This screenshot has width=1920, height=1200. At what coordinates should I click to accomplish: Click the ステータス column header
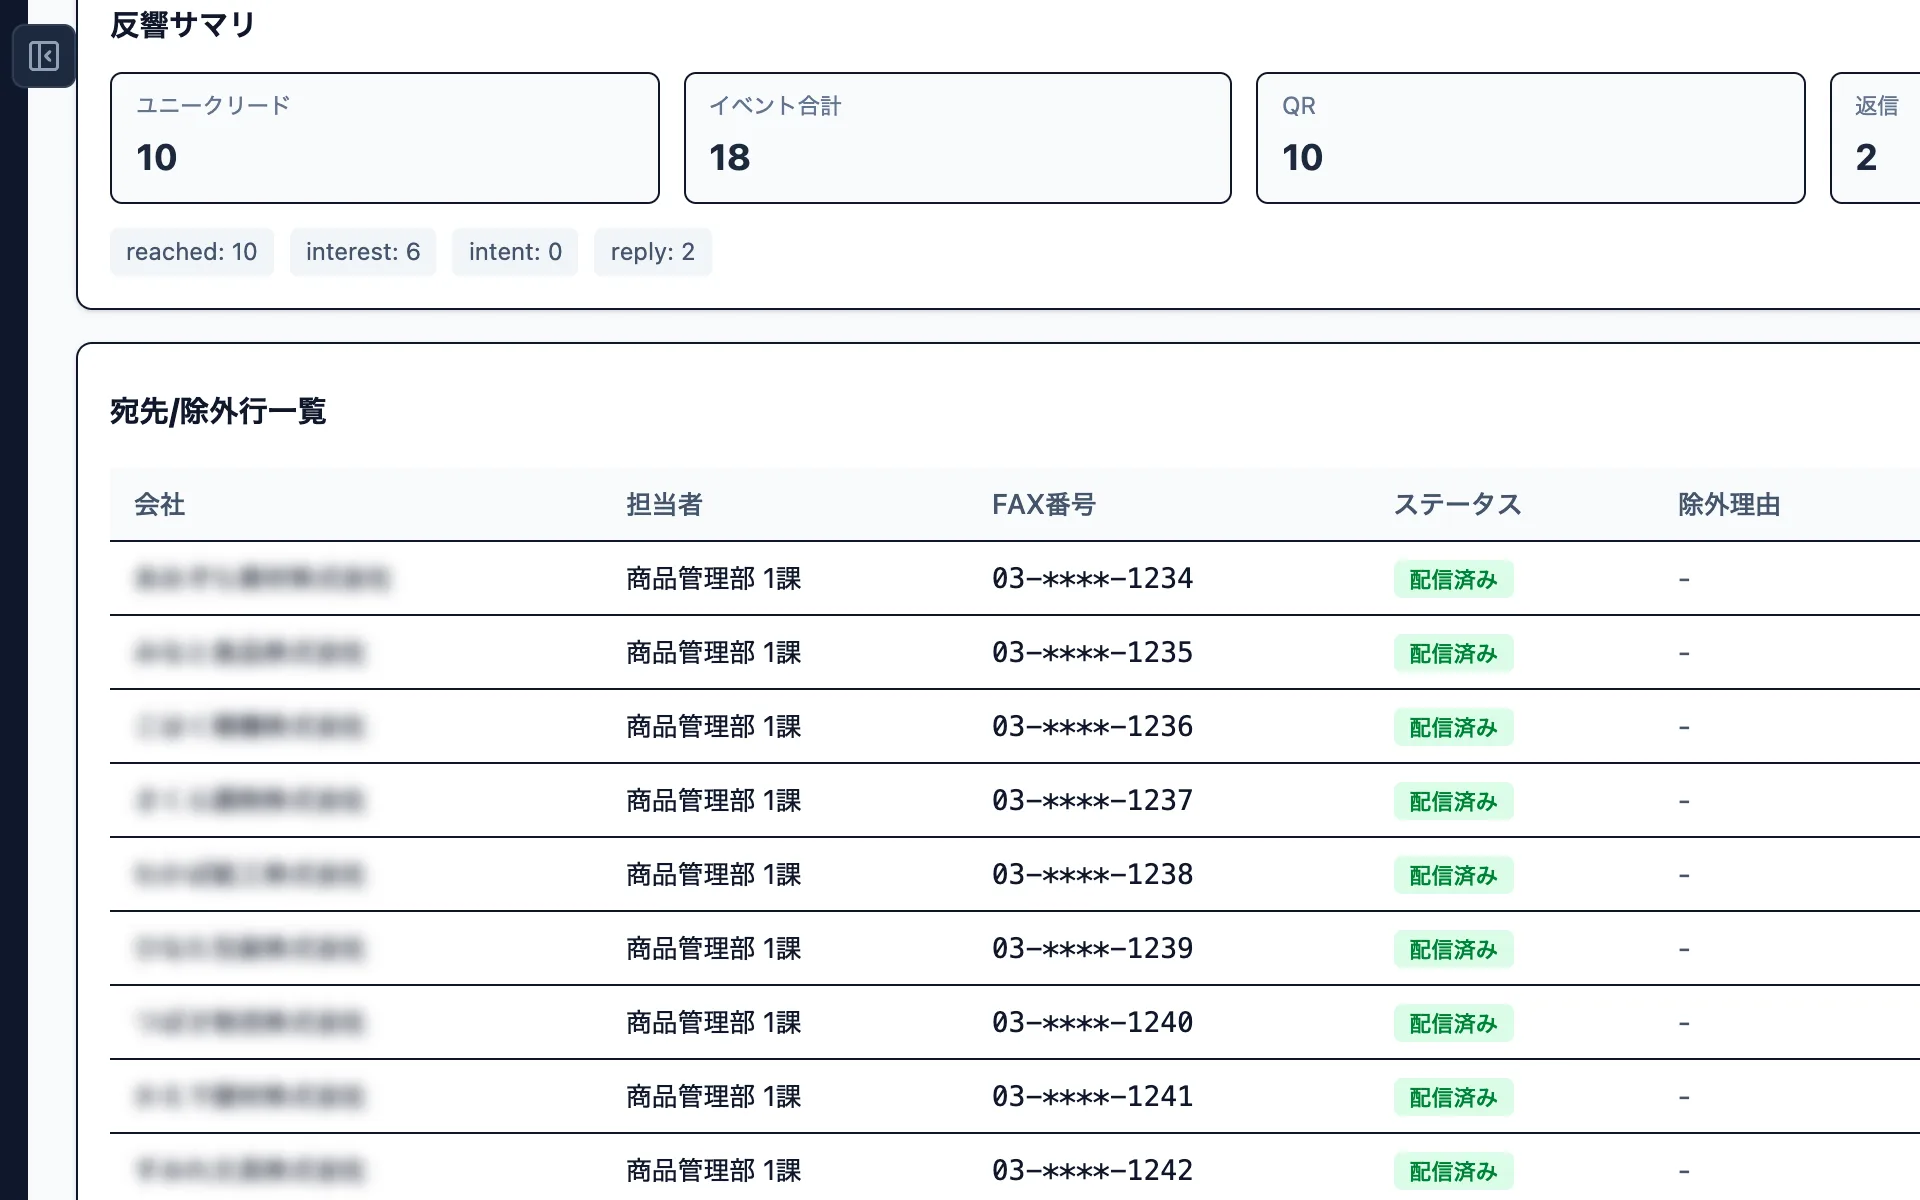coord(1458,505)
